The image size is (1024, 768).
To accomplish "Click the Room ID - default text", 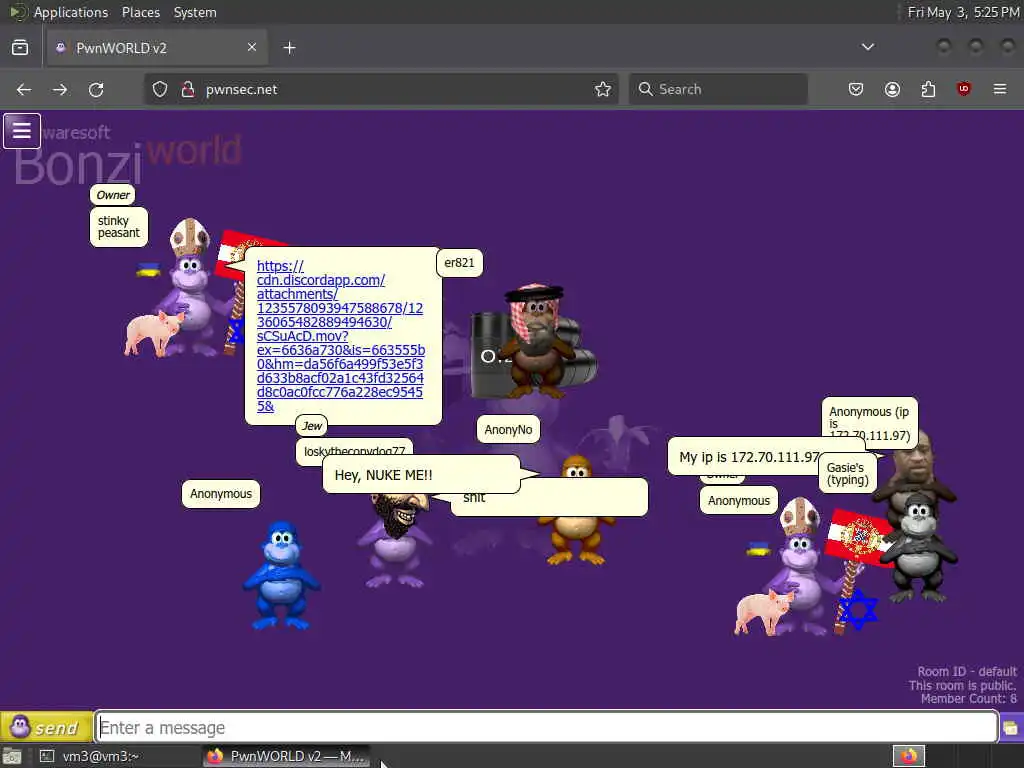I will tap(967, 671).
